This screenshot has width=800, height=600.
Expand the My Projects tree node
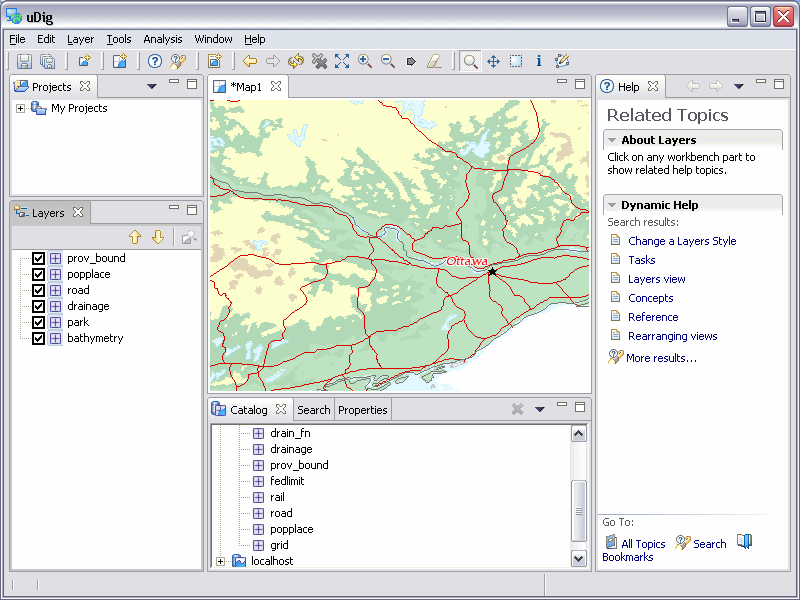point(20,108)
